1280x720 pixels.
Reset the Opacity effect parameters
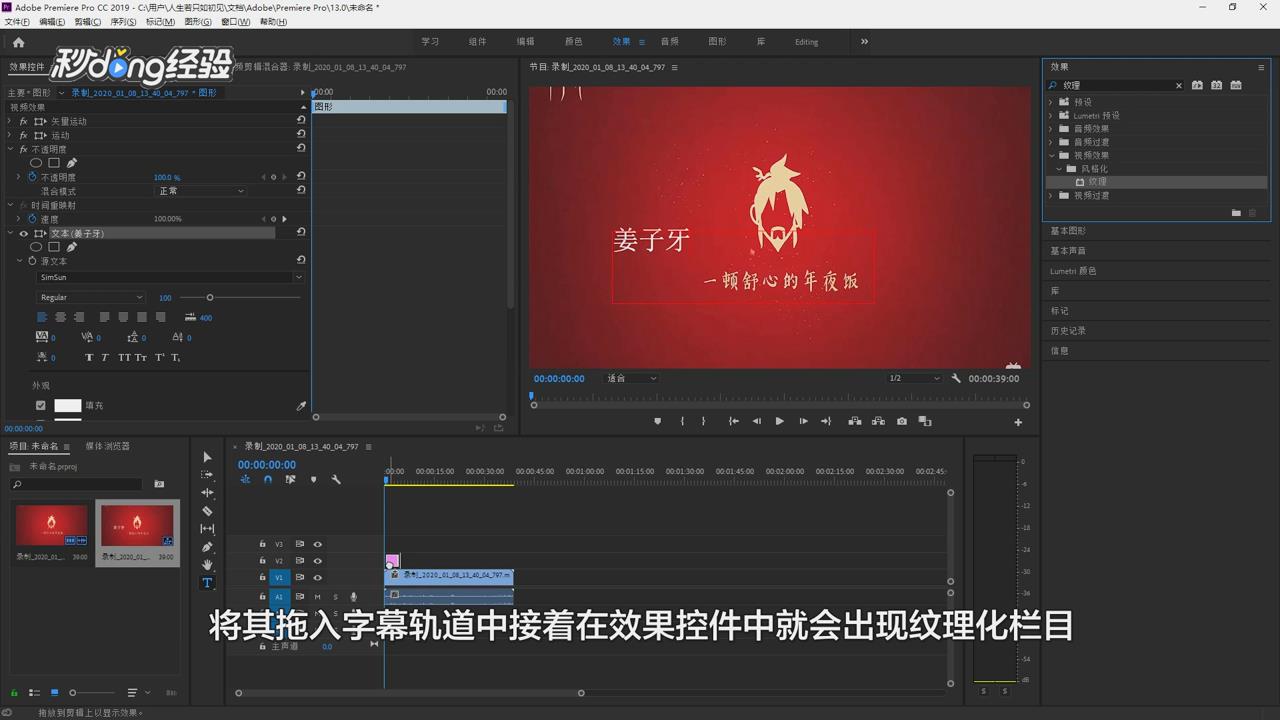pyautogui.click(x=301, y=148)
